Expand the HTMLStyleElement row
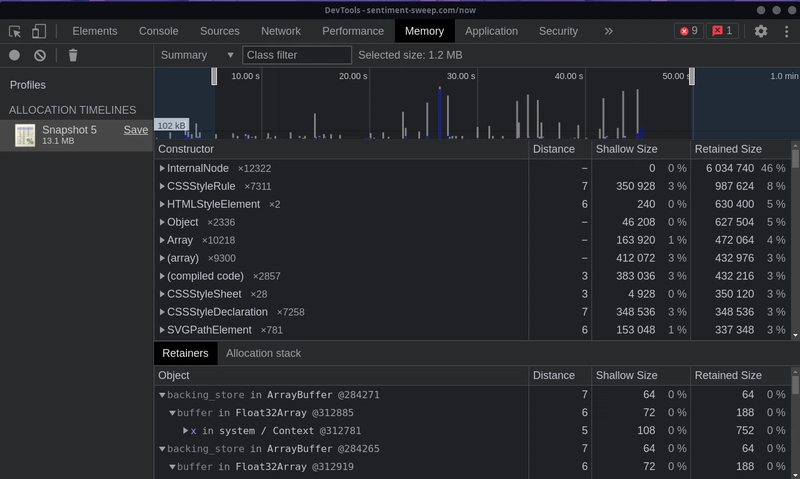Viewport: 800px width, 479px height. 162,204
